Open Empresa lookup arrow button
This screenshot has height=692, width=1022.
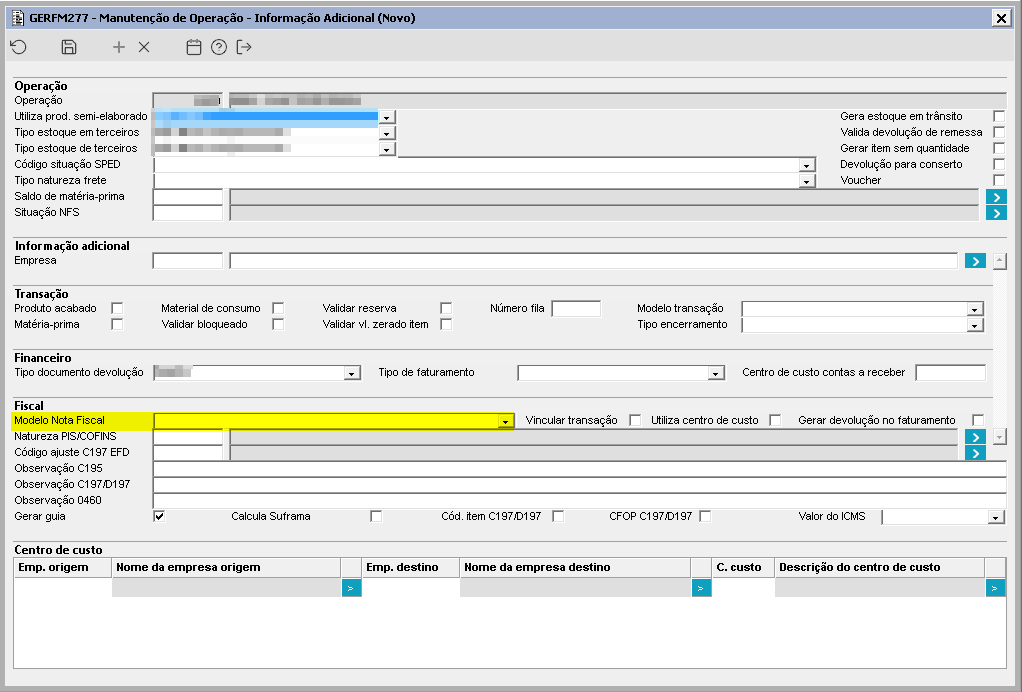(975, 261)
